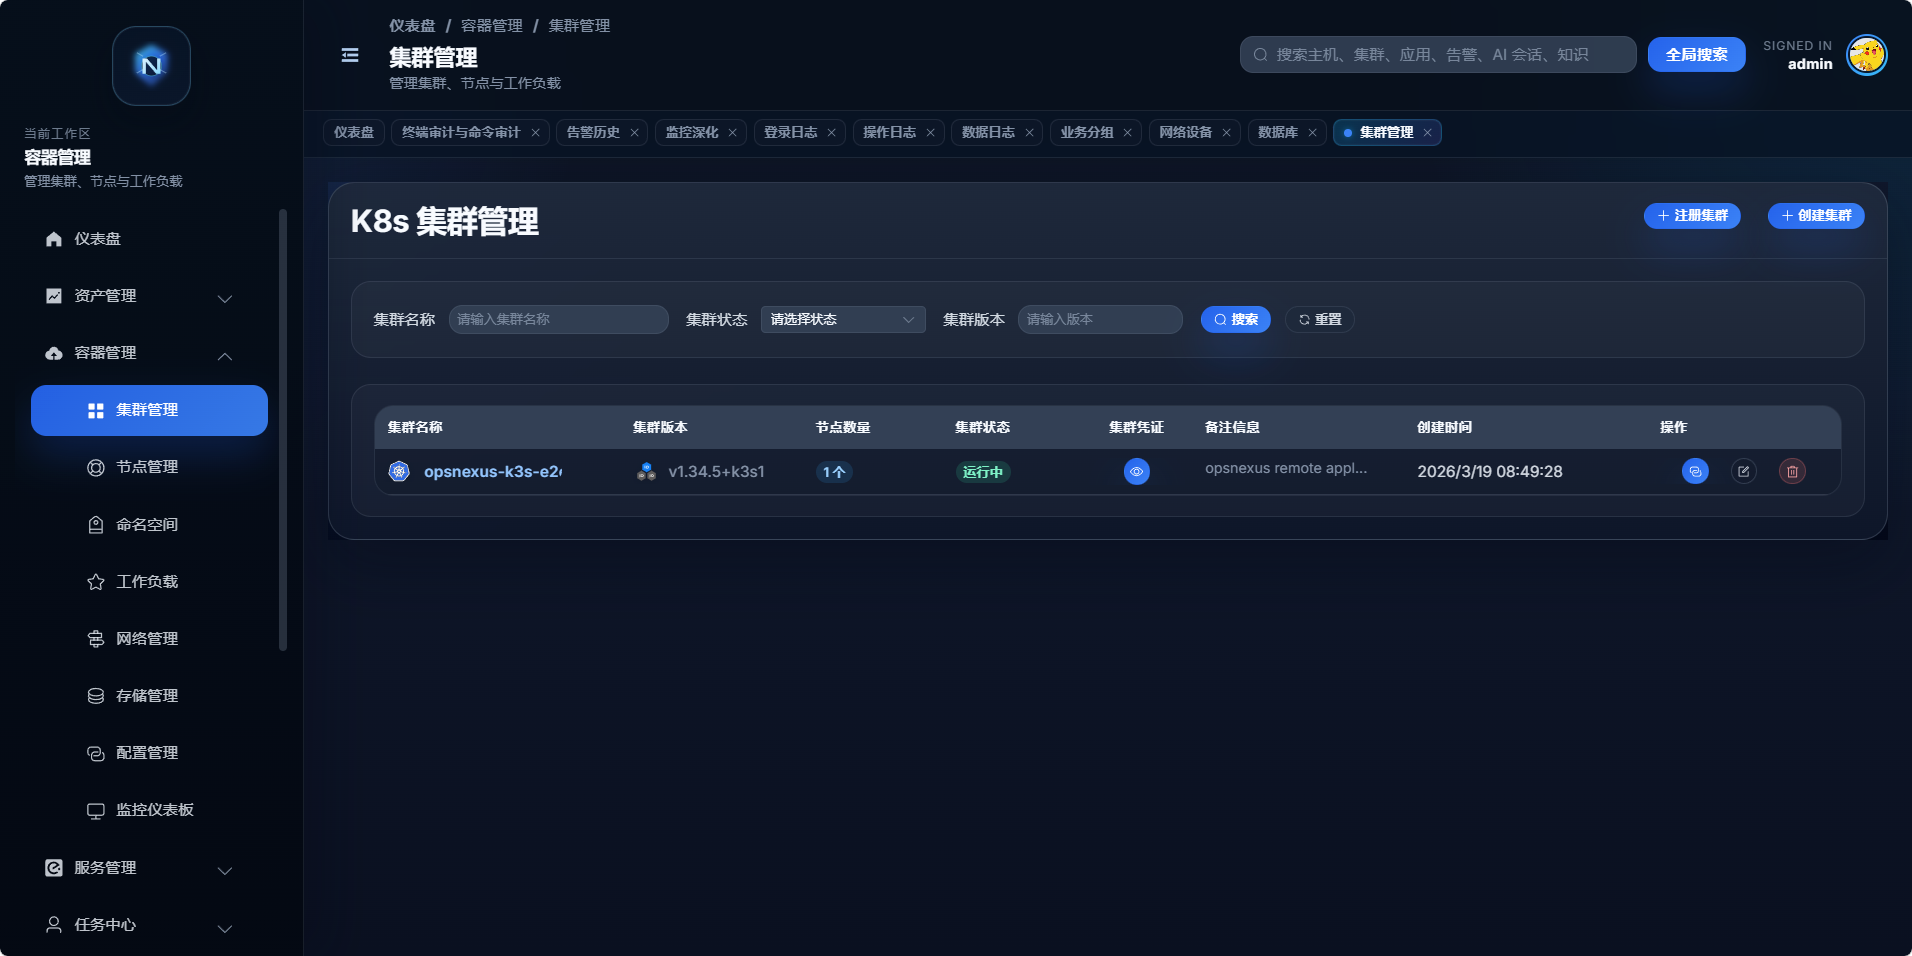Open the 监控仪表板 monitor panel
This screenshot has height=956, width=1912.
154,809
